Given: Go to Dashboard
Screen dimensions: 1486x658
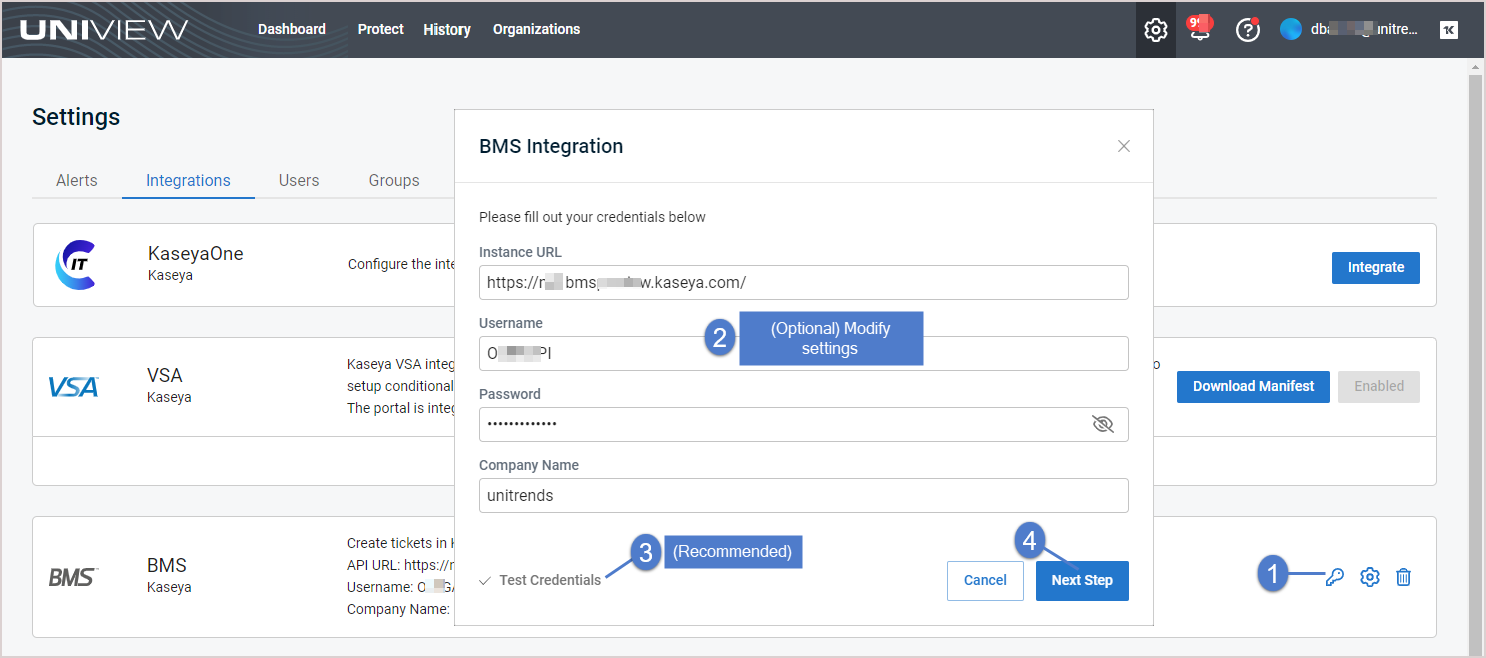Looking at the screenshot, I should point(292,29).
